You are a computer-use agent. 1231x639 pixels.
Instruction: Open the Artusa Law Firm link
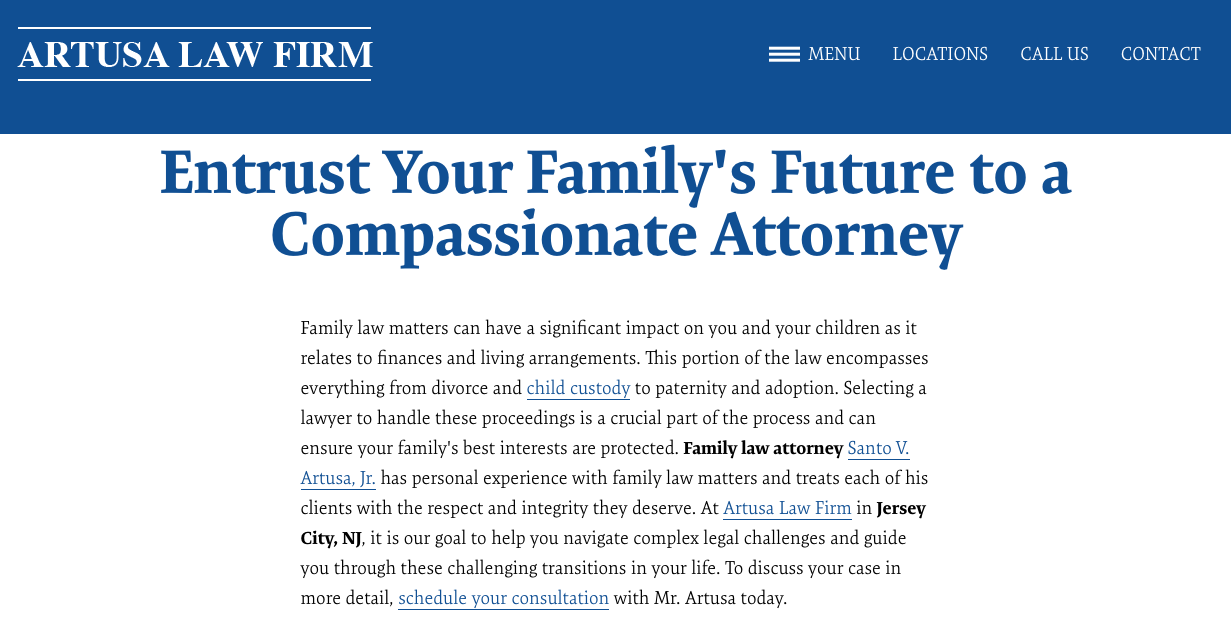786,508
